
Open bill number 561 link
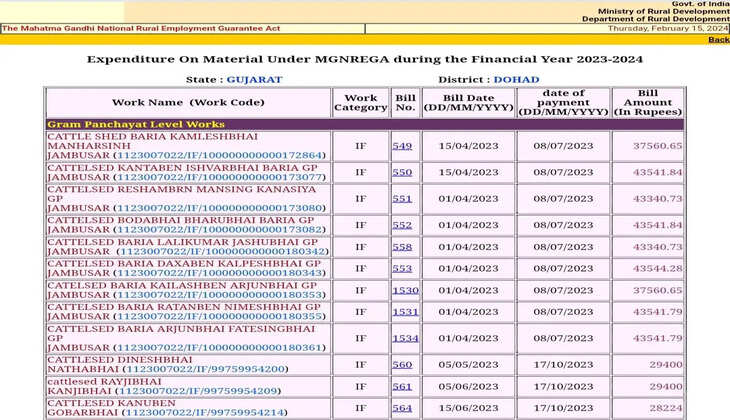(x=402, y=387)
